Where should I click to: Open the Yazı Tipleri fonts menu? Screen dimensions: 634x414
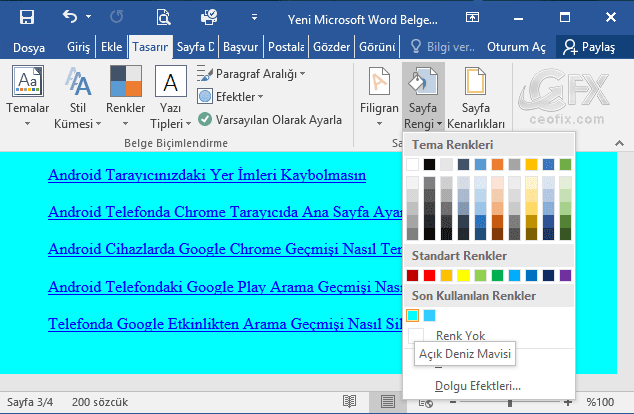pyautogui.click(x=170, y=96)
